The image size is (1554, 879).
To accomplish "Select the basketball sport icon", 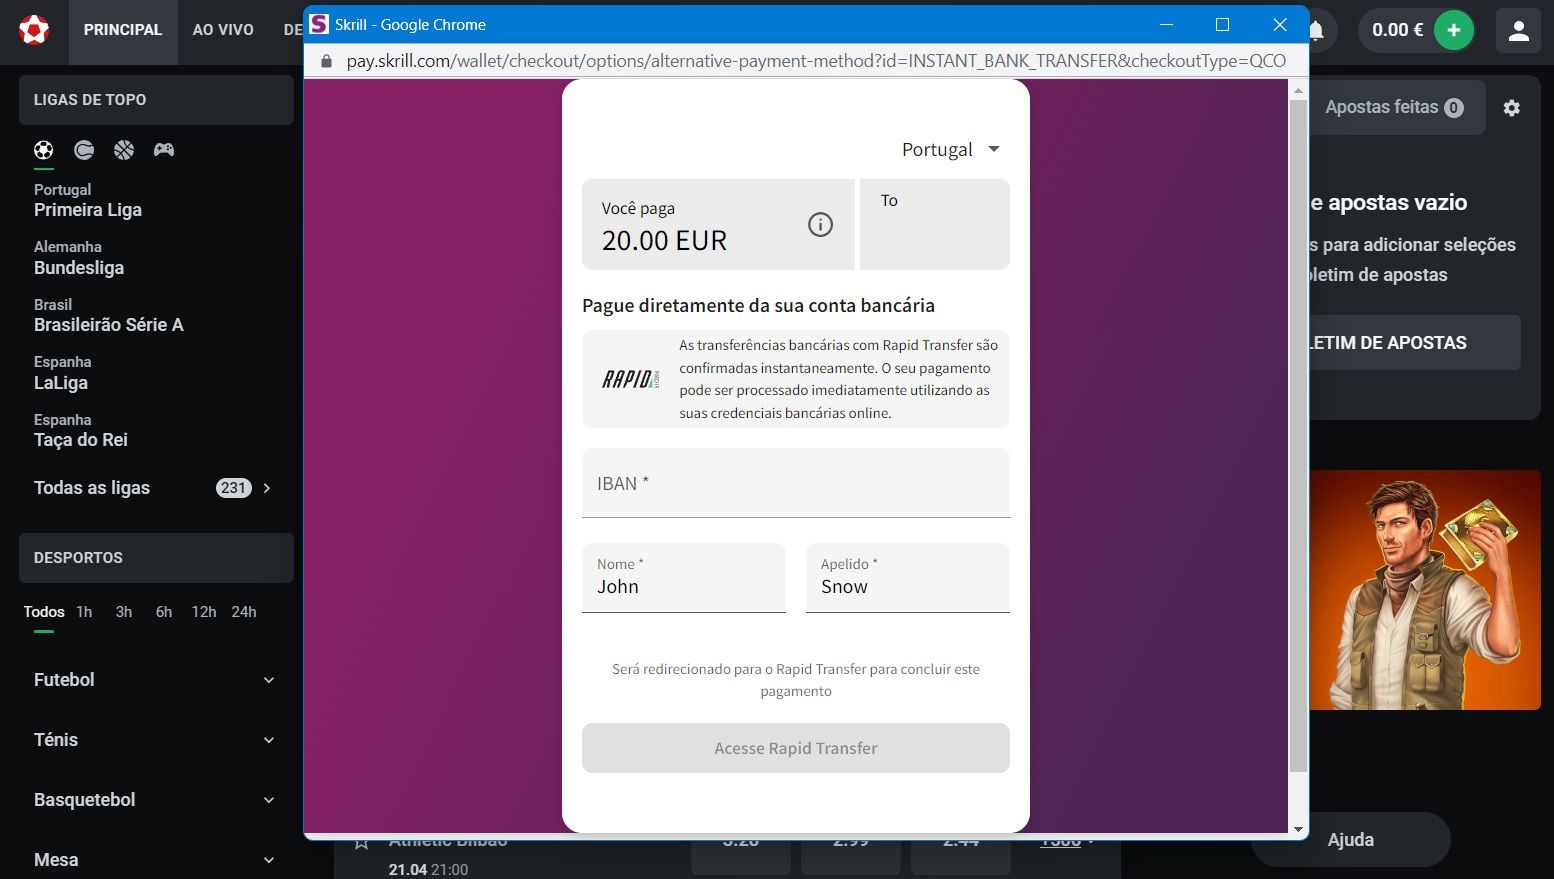I will click(124, 150).
